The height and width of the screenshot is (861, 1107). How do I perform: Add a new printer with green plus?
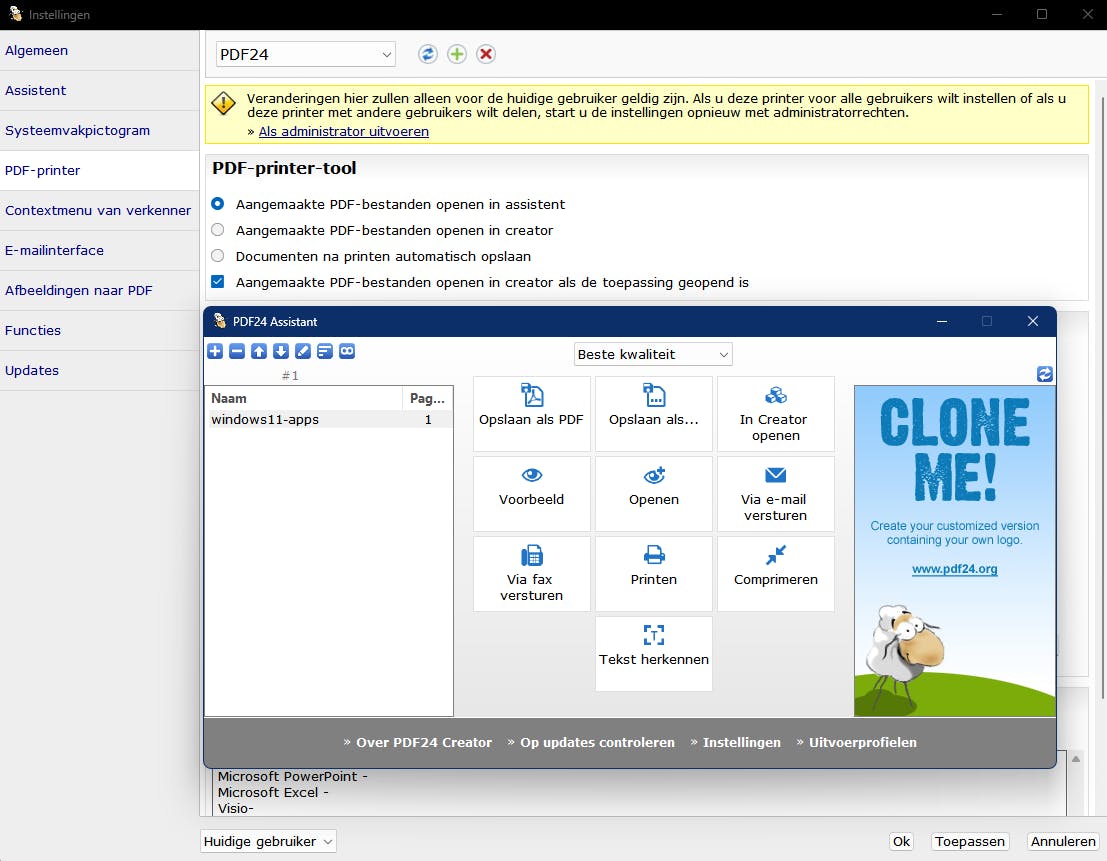click(457, 54)
